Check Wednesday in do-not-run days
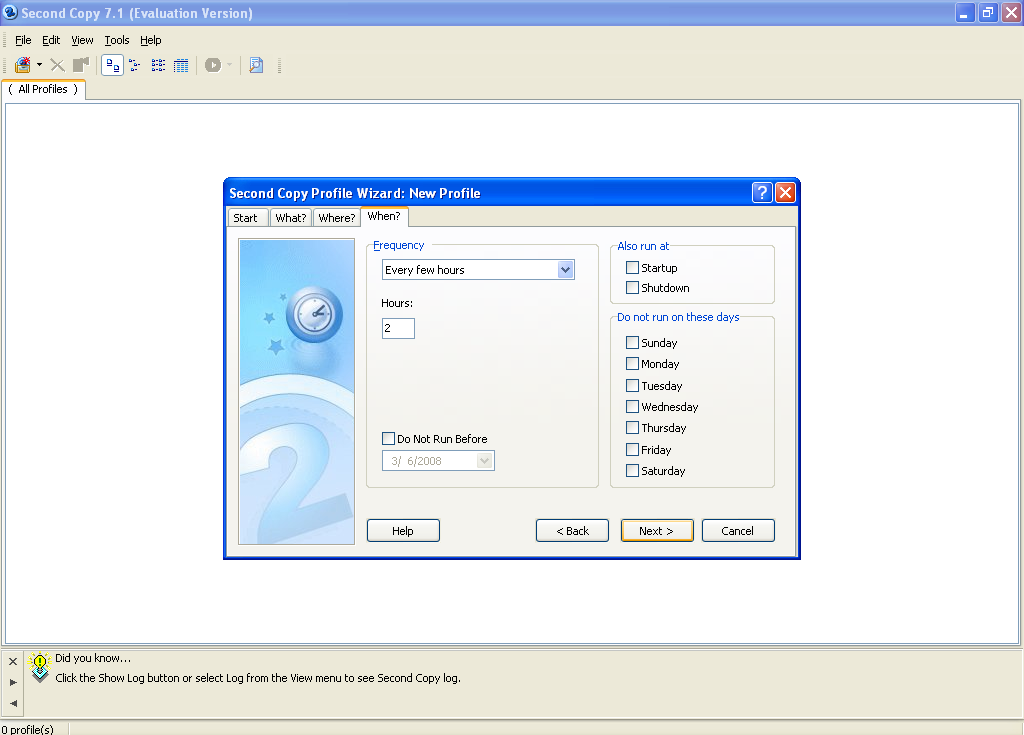Screen dimensions: 1024x735 tap(632, 406)
